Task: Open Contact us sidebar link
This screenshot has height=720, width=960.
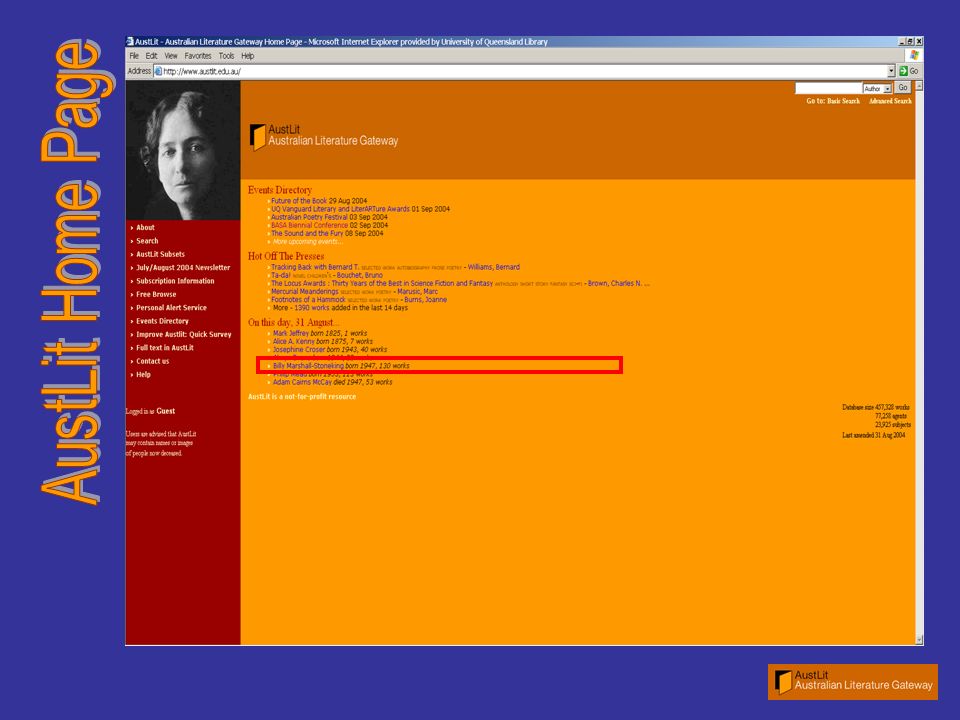Action: click(152, 361)
